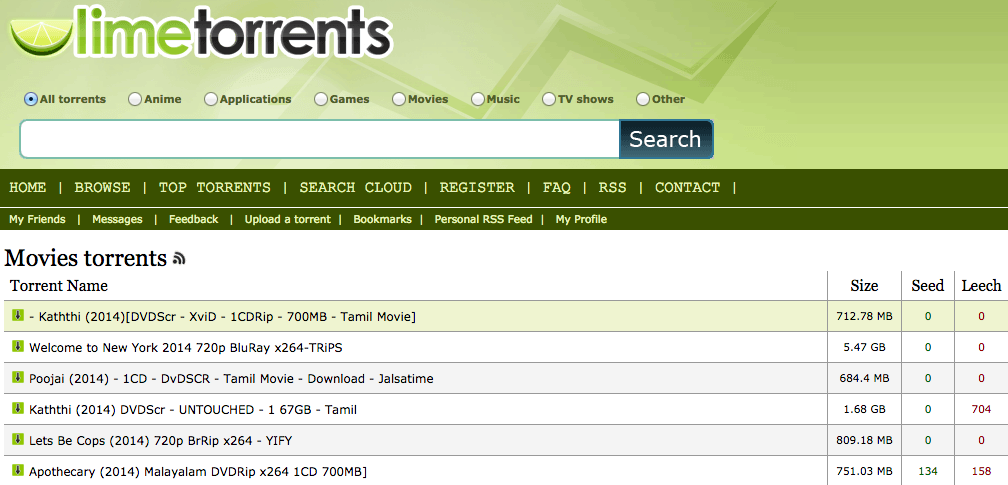
Task: Click the 684.4 MB size cell
Action: (x=864, y=378)
